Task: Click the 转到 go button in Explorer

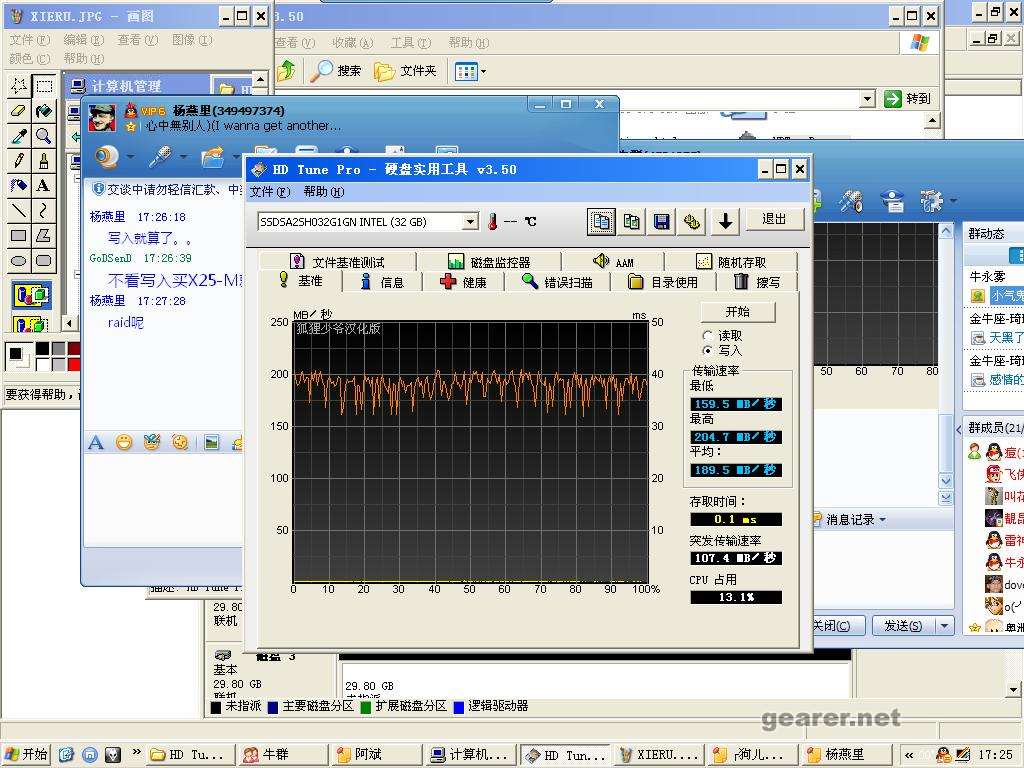Action: [907, 99]
